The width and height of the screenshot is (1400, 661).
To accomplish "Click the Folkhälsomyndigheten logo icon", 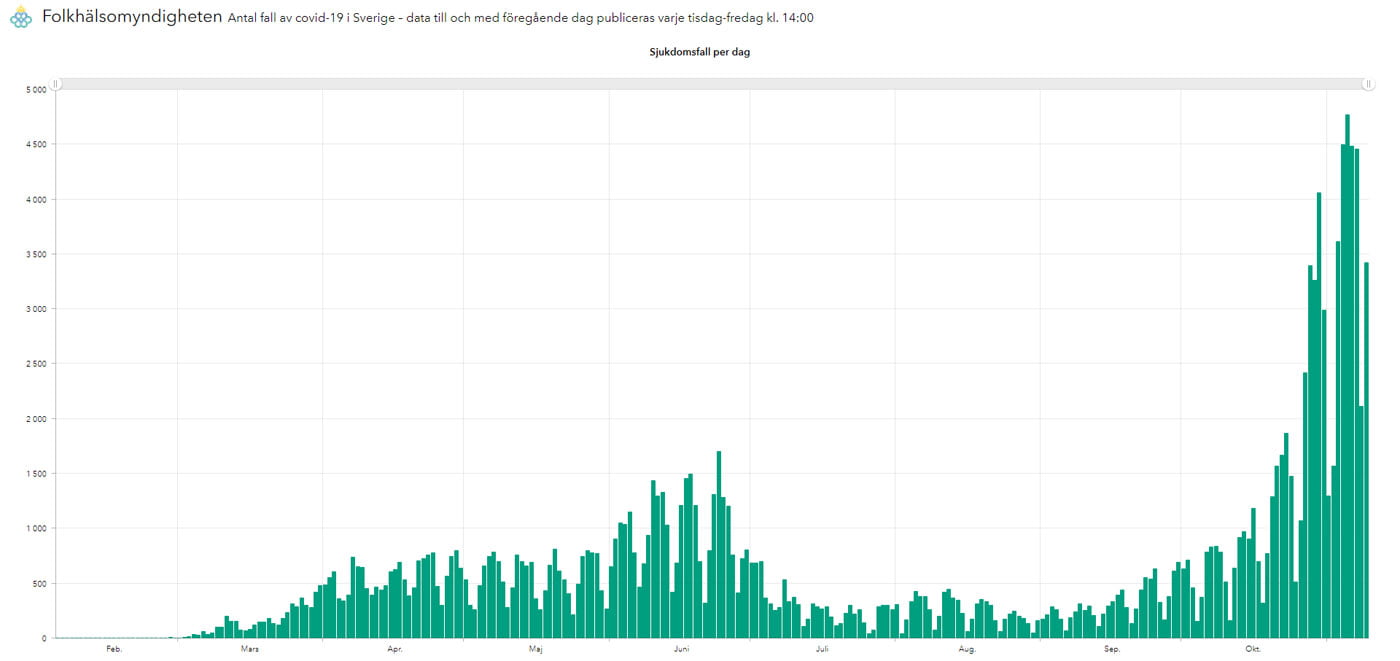I will [x=21, y=17].
